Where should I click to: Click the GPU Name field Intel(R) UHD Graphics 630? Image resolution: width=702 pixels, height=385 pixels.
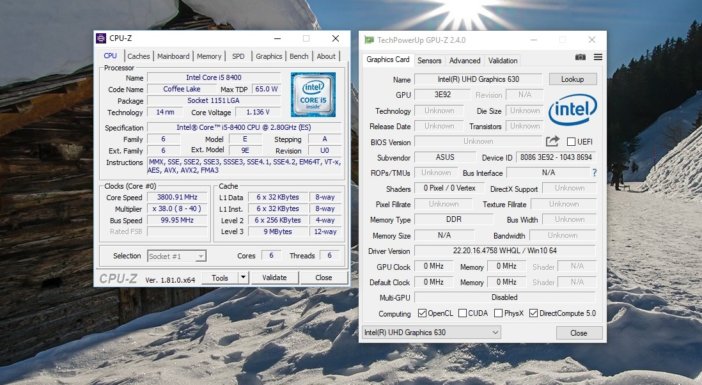pyautogui.click(x=478, y=79)
